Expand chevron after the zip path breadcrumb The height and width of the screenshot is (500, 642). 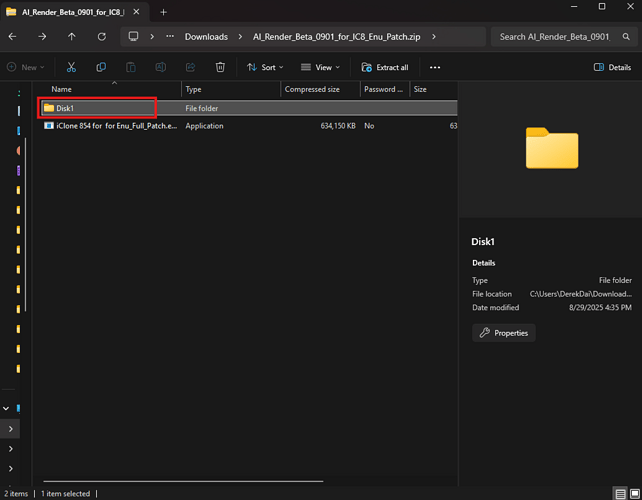[x=434, y=37]
